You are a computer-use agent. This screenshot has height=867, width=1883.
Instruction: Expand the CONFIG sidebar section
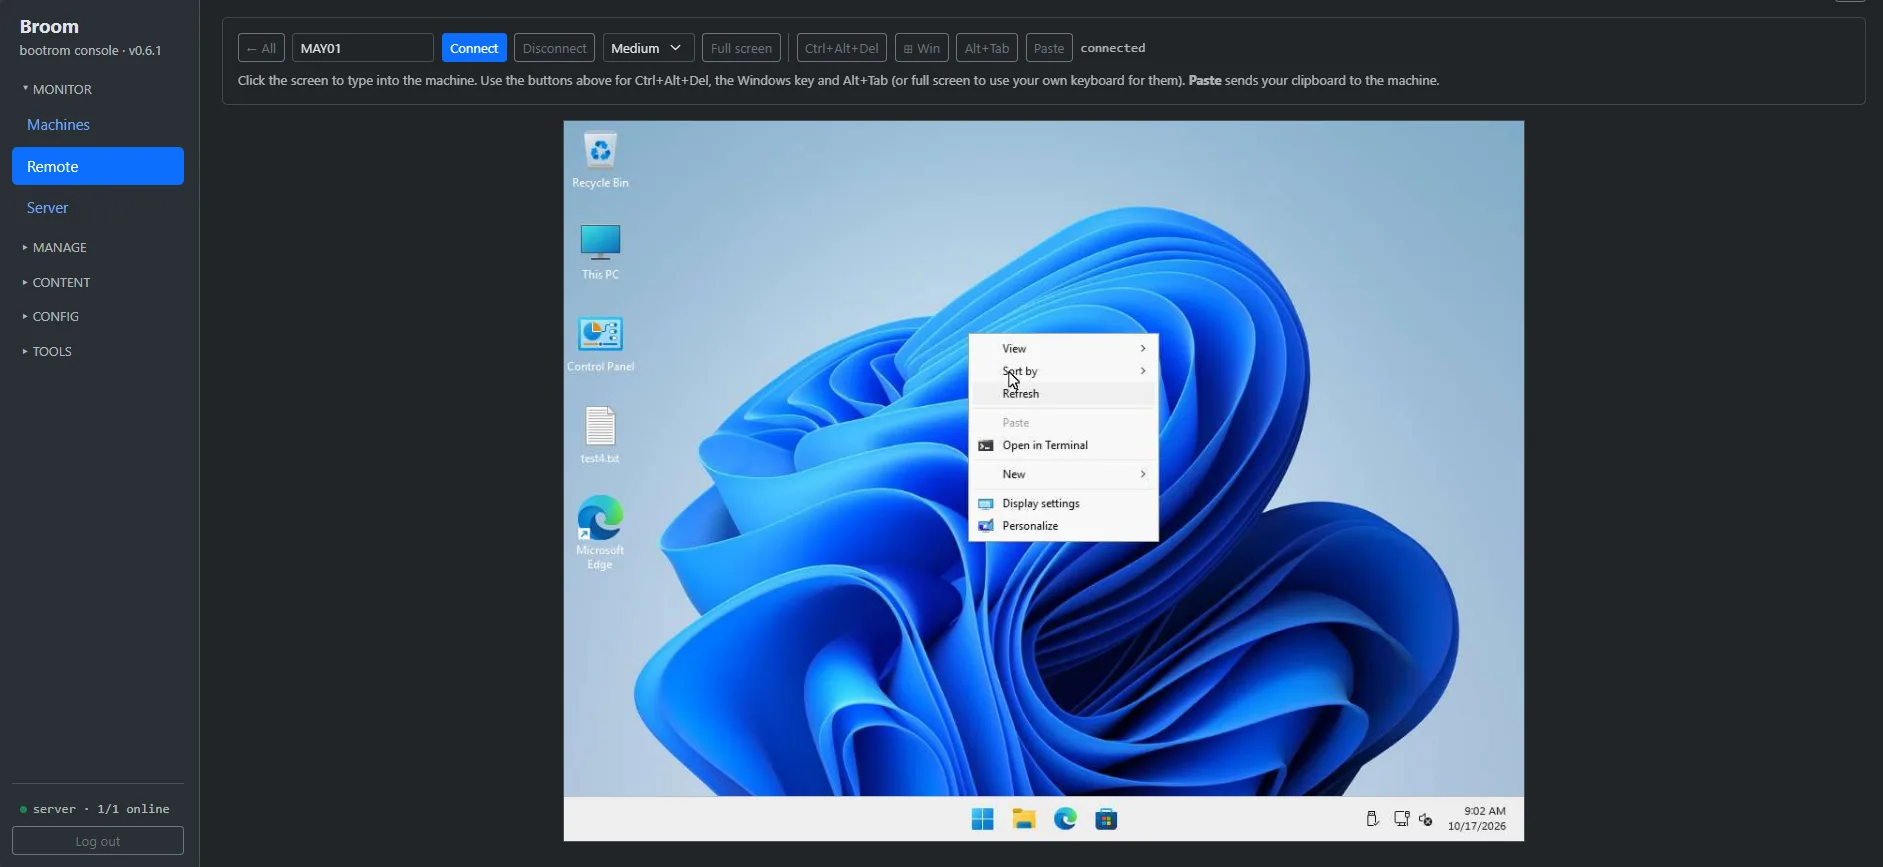51,316
